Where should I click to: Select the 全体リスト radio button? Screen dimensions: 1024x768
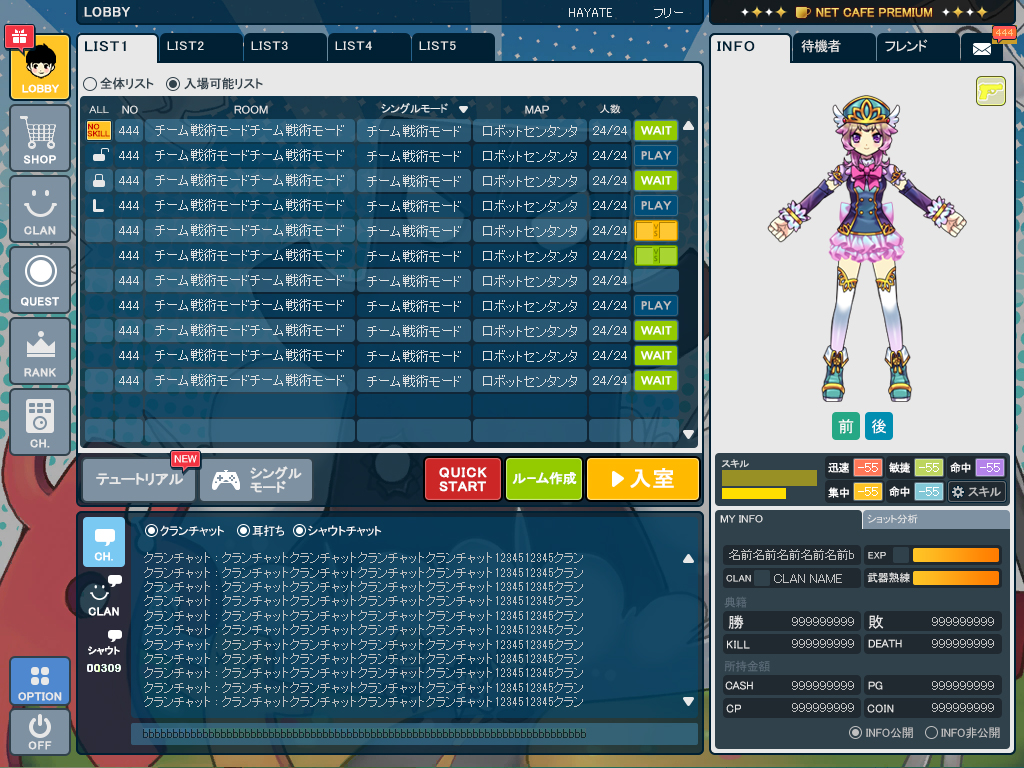[x=90, y=84]
